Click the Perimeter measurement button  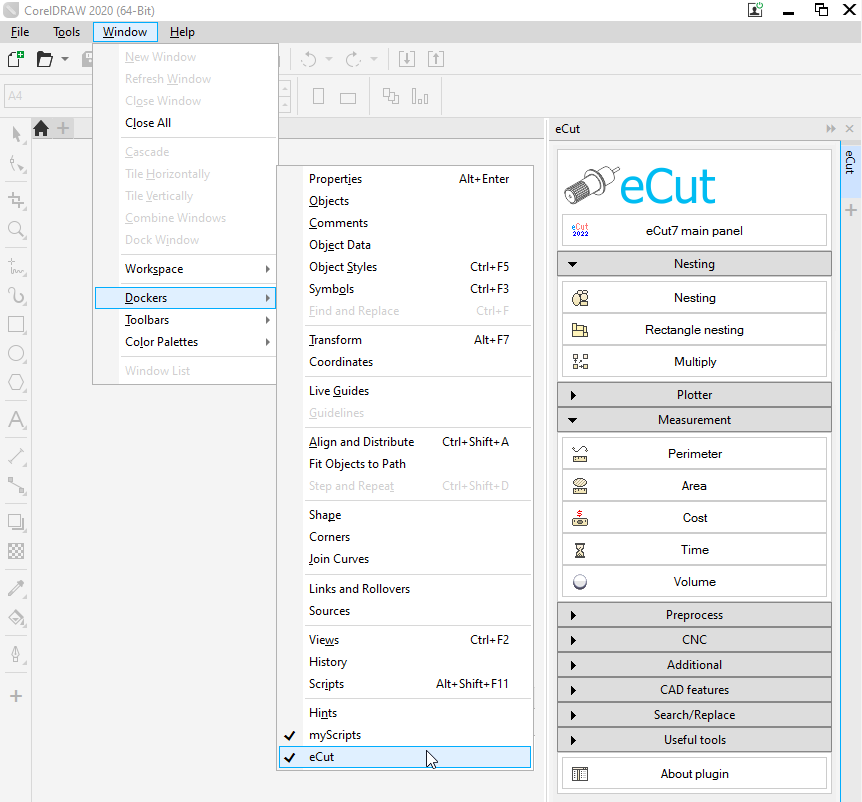[694, 454]
